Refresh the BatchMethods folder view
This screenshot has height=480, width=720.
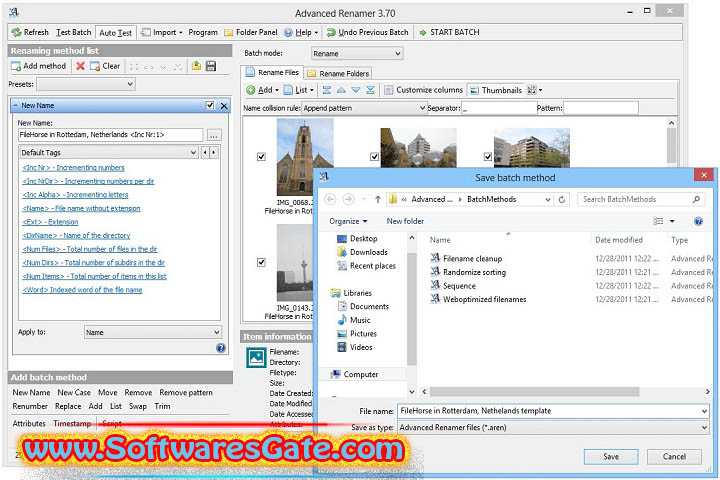coord(562,199)
